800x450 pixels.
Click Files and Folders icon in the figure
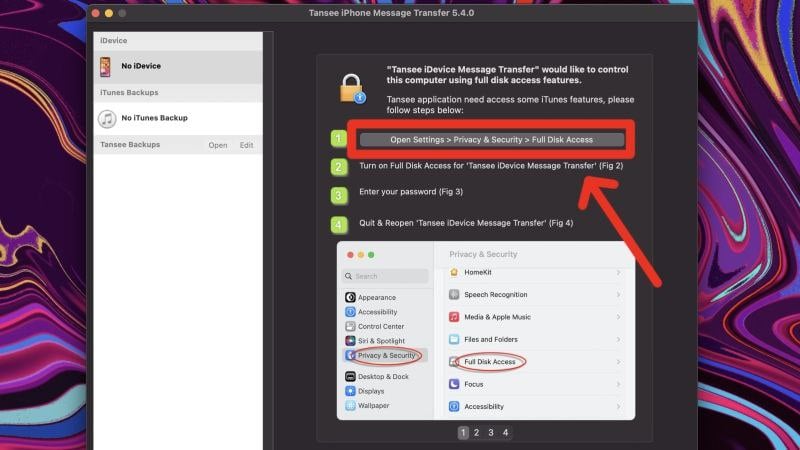(454, 339)
